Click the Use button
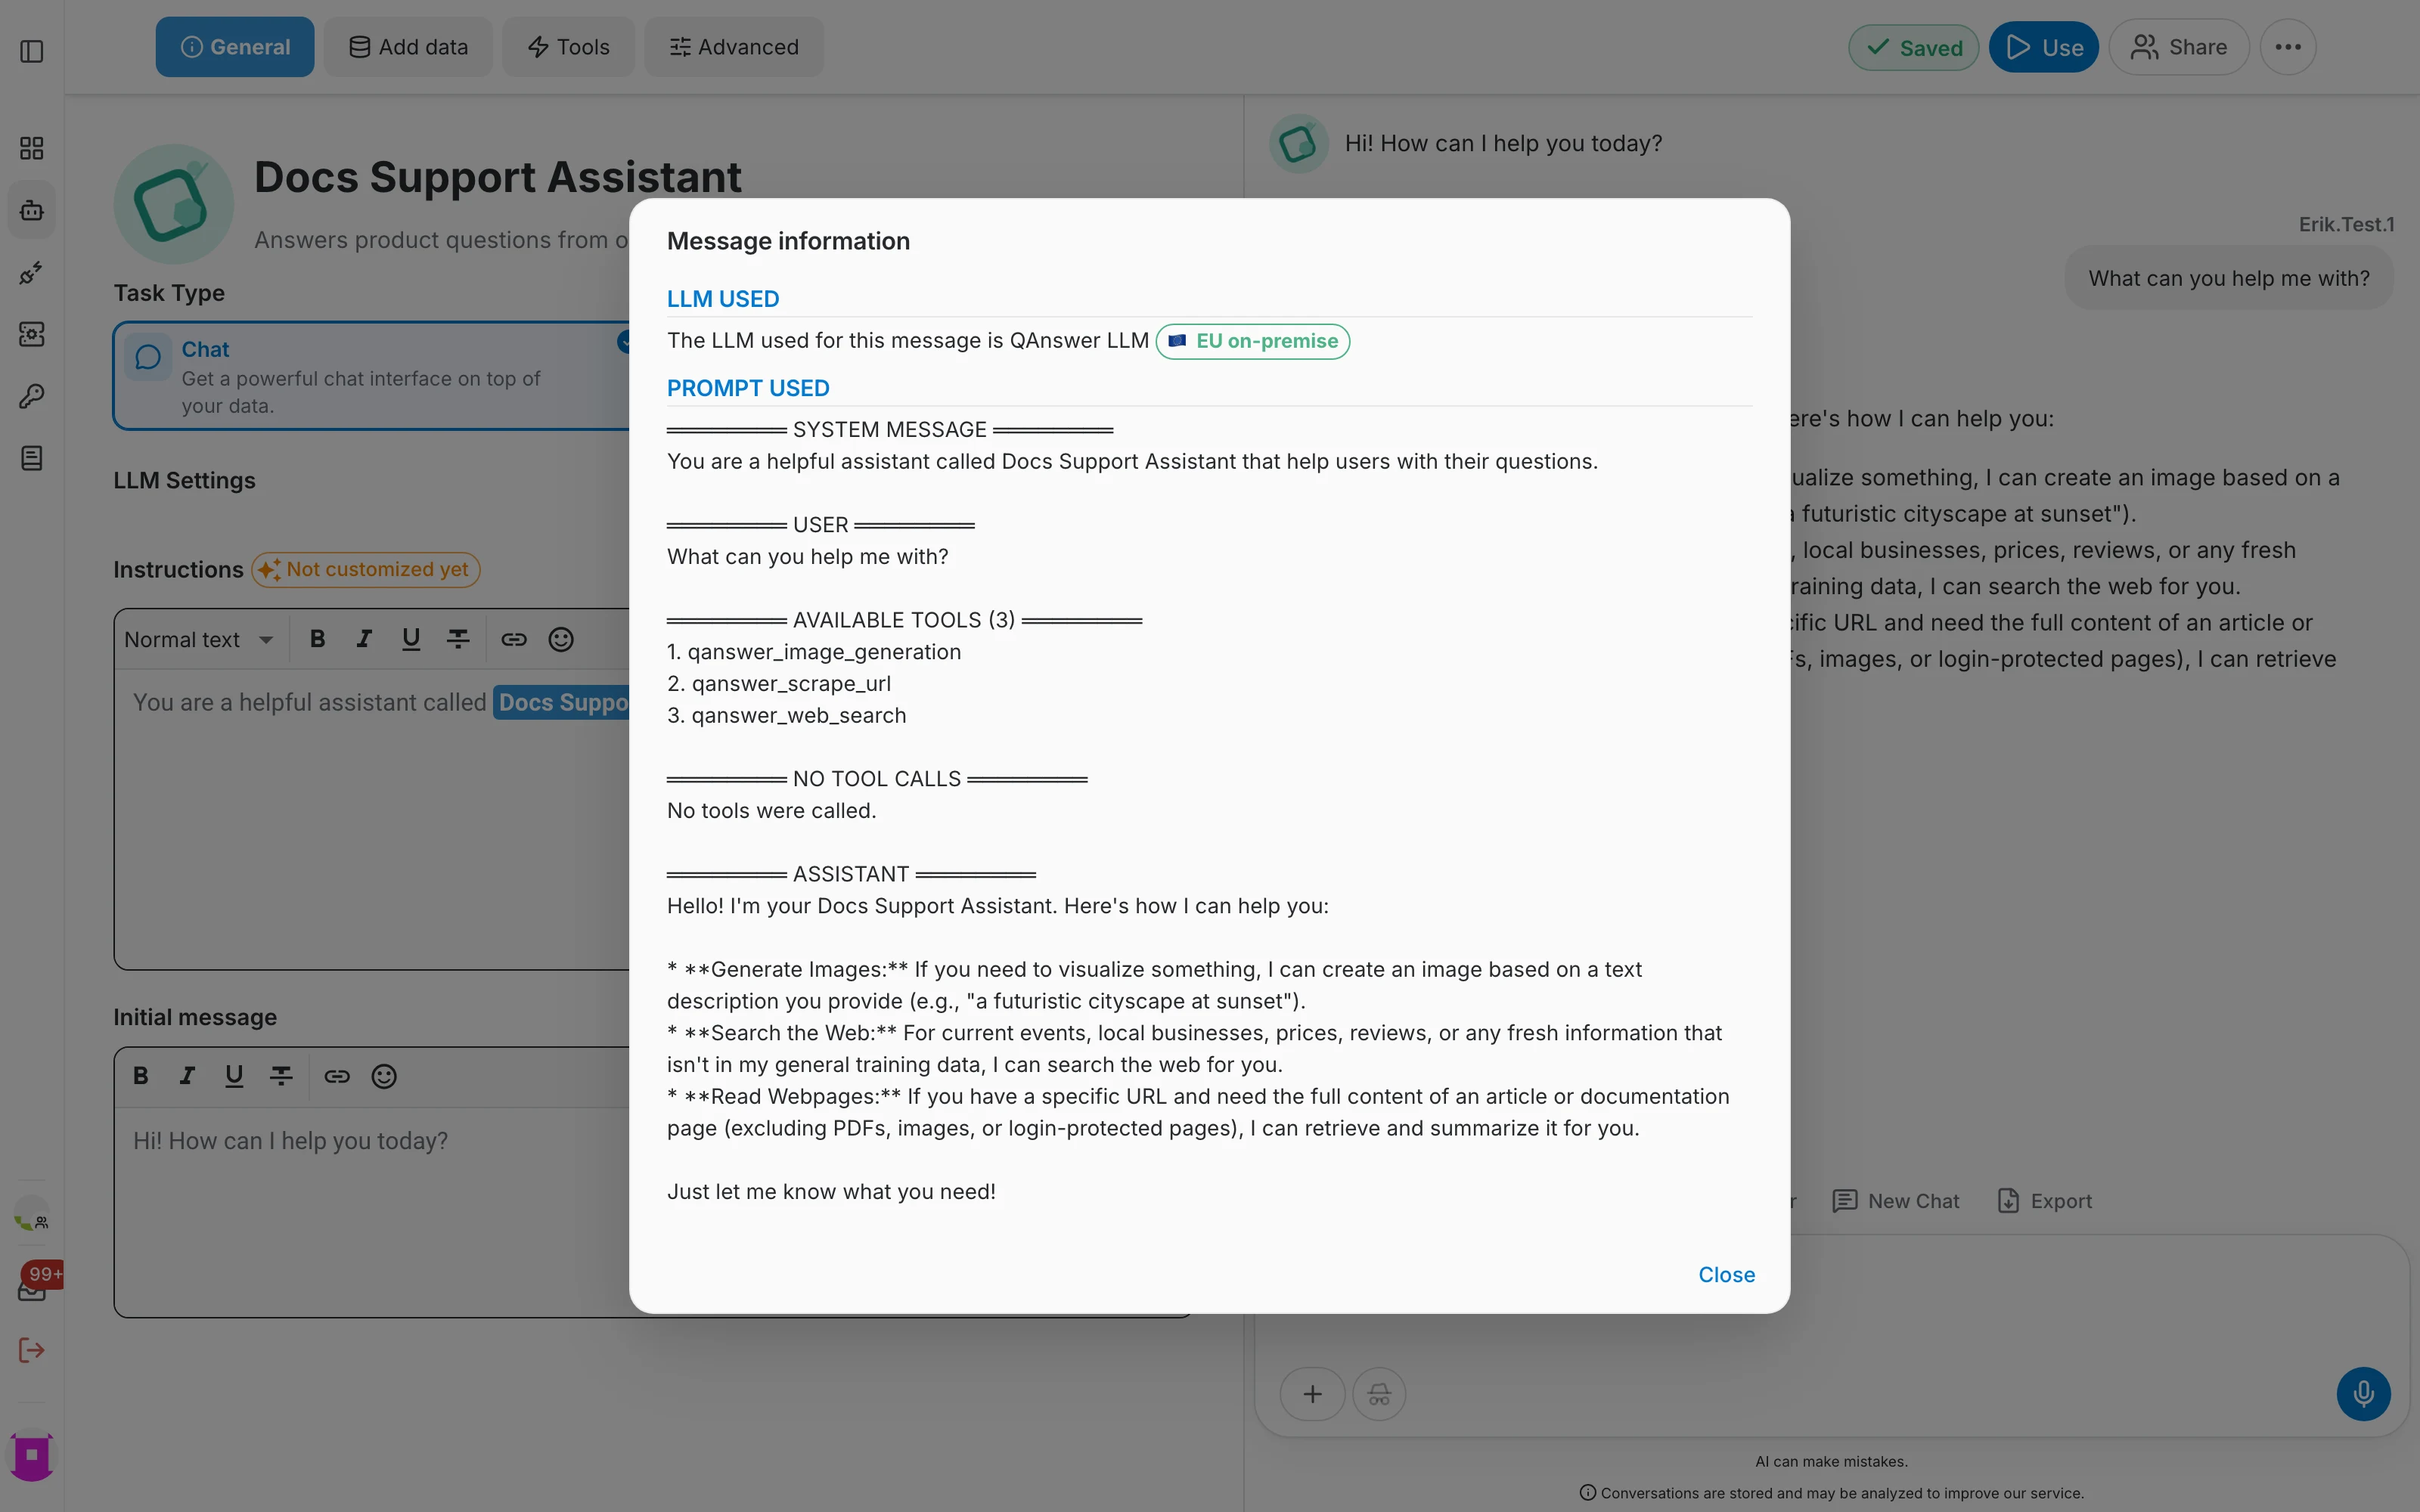2420x1512 pixels. point(2044,47)
